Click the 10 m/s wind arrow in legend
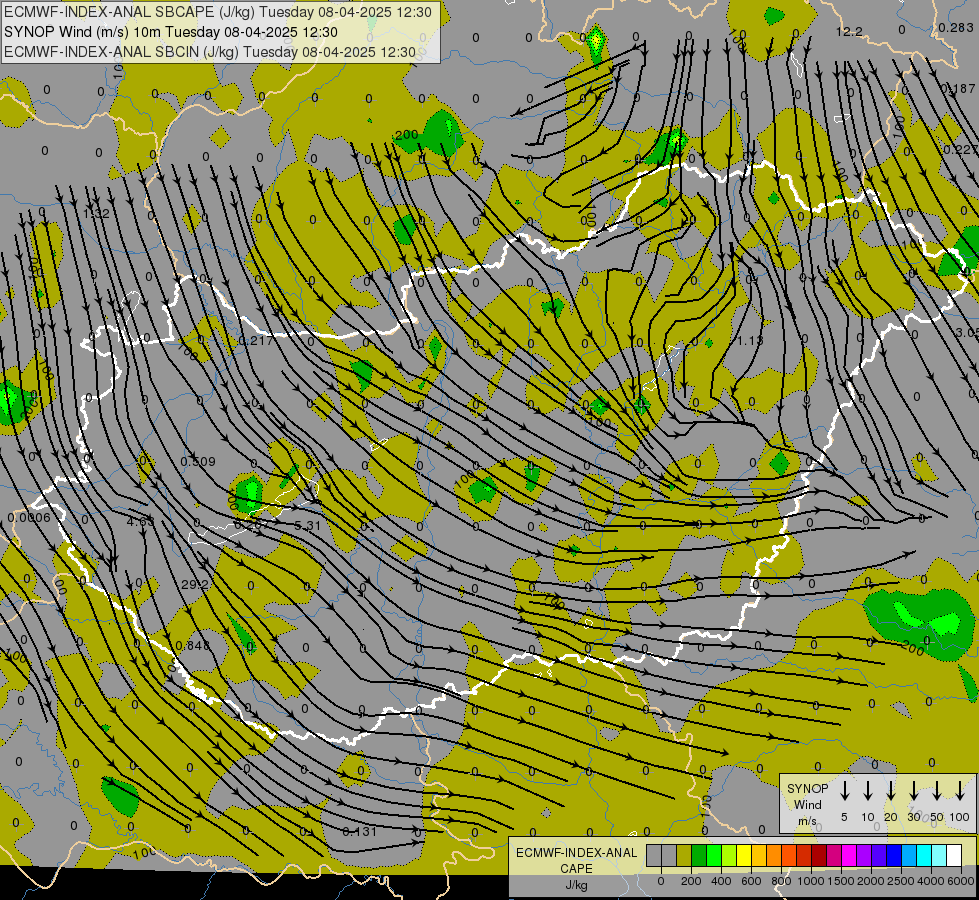The height and width of the screenshot is (900, 979). (868, 791)
